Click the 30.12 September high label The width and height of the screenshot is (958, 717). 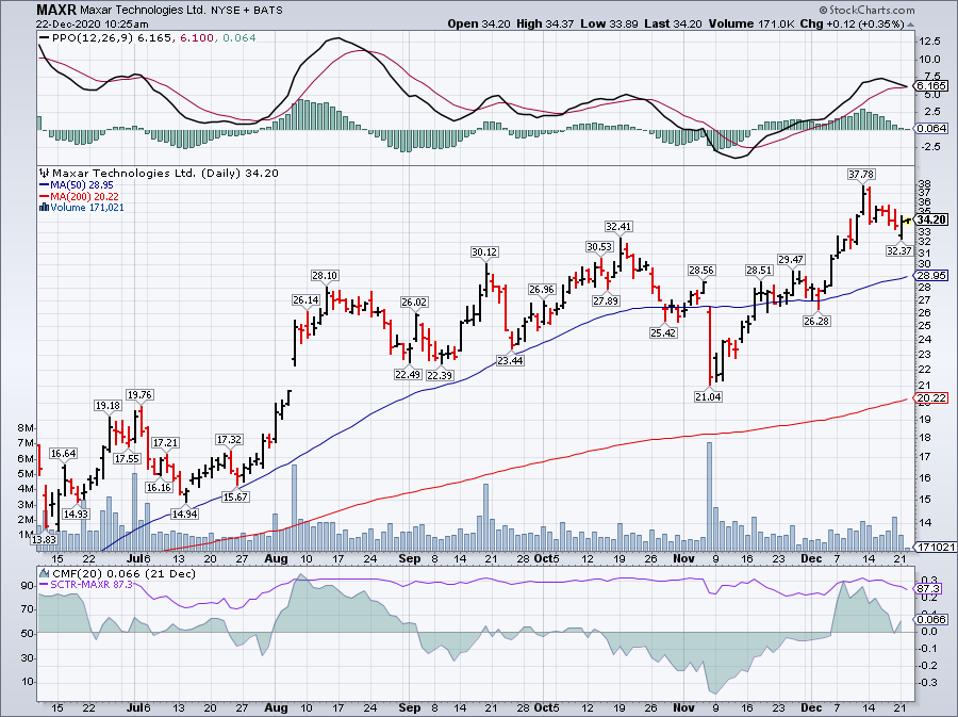click(484, 252)
